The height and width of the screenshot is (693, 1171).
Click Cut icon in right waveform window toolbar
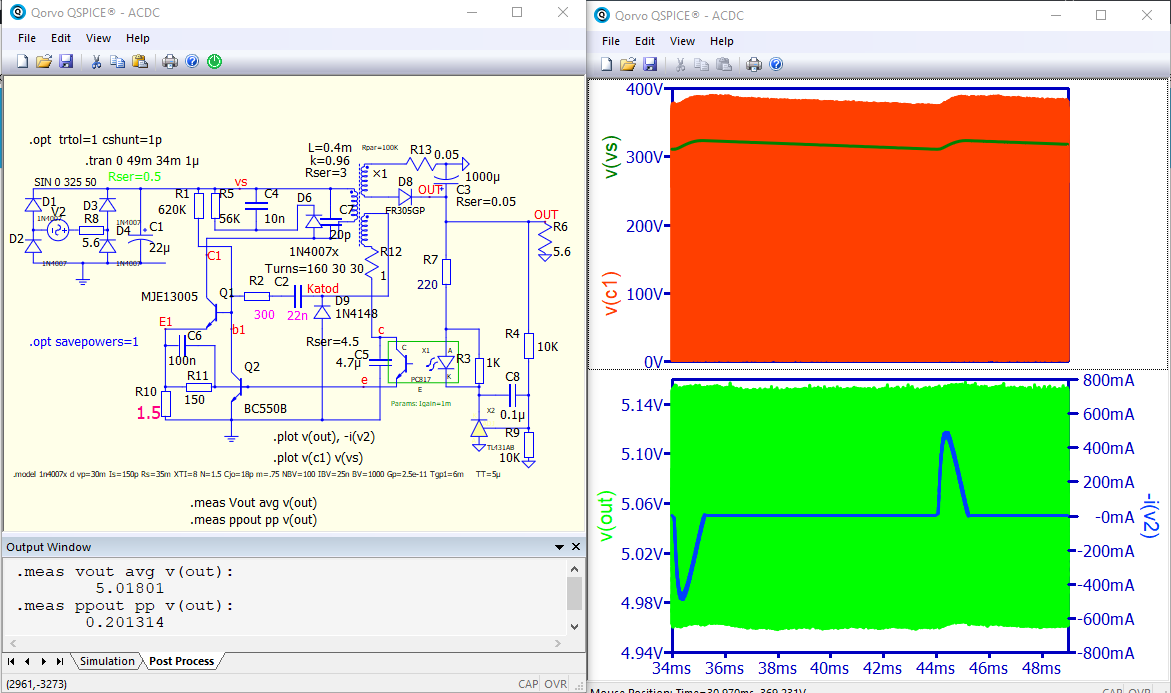click(x=680, y=64)
